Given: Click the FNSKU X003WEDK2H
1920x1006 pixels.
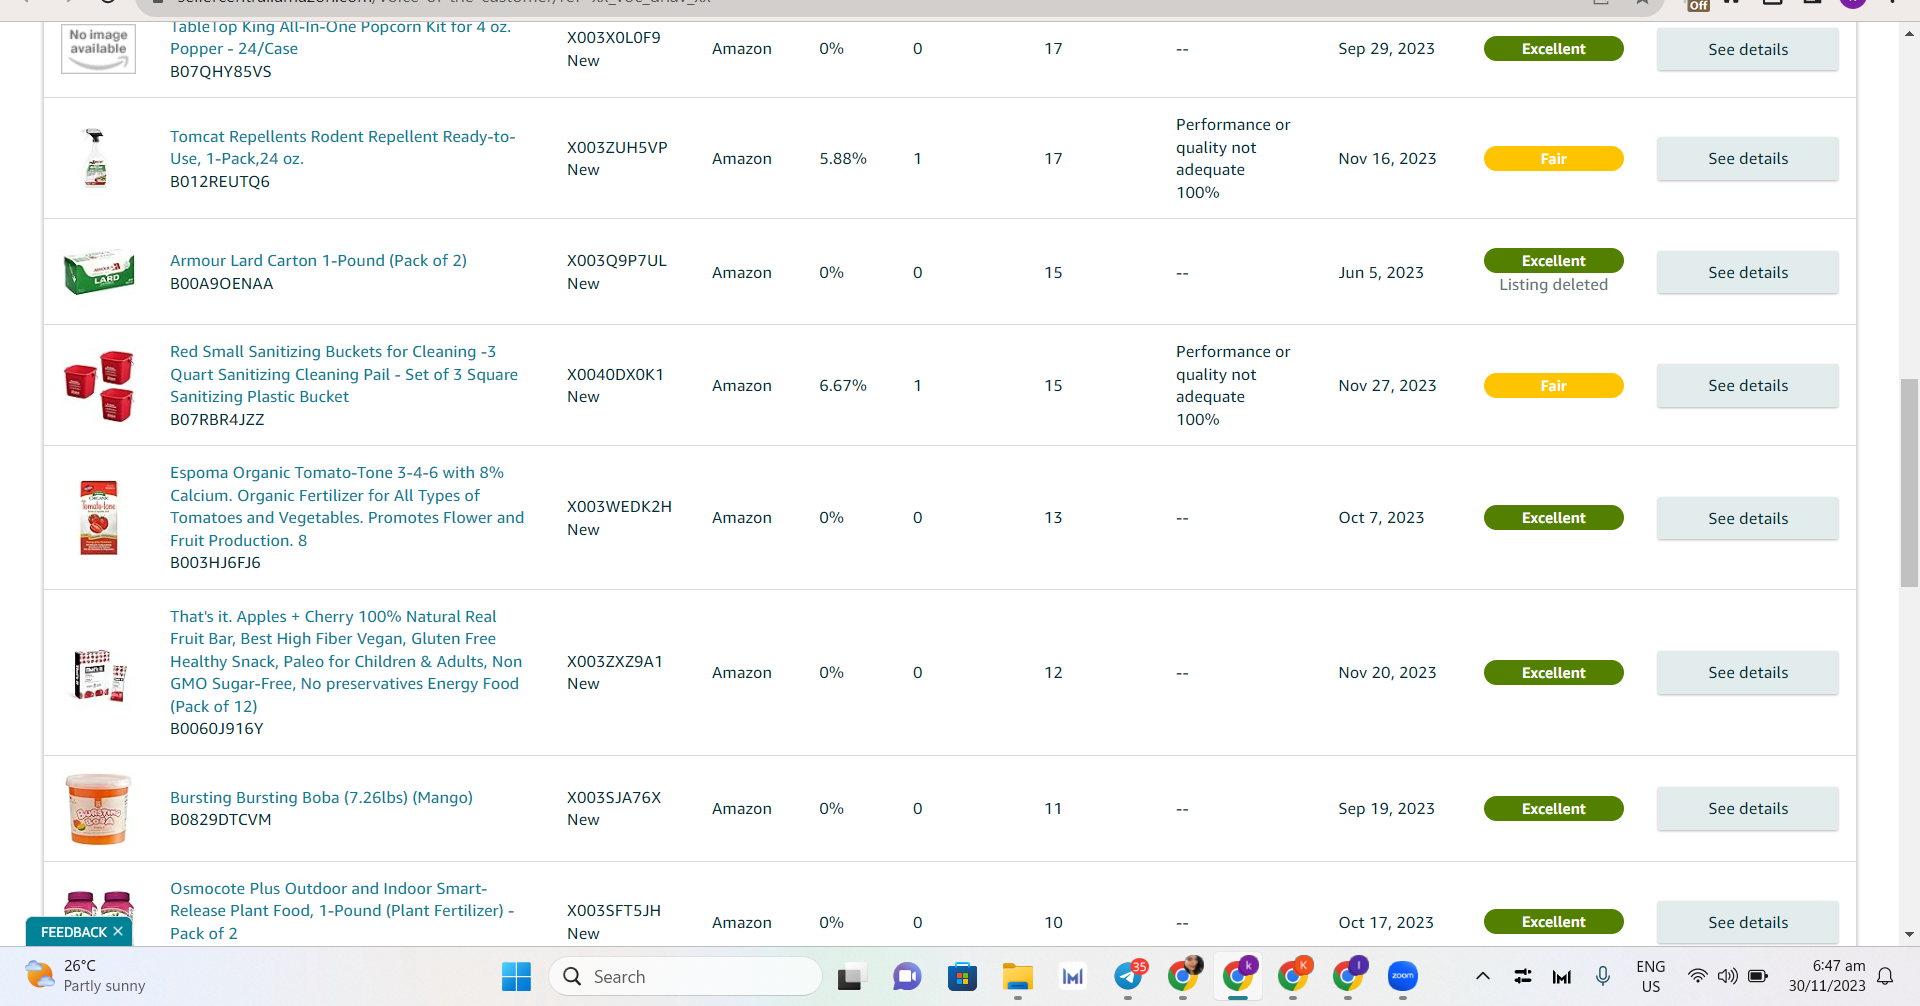Looking at the screenshot, I should 619,506.
